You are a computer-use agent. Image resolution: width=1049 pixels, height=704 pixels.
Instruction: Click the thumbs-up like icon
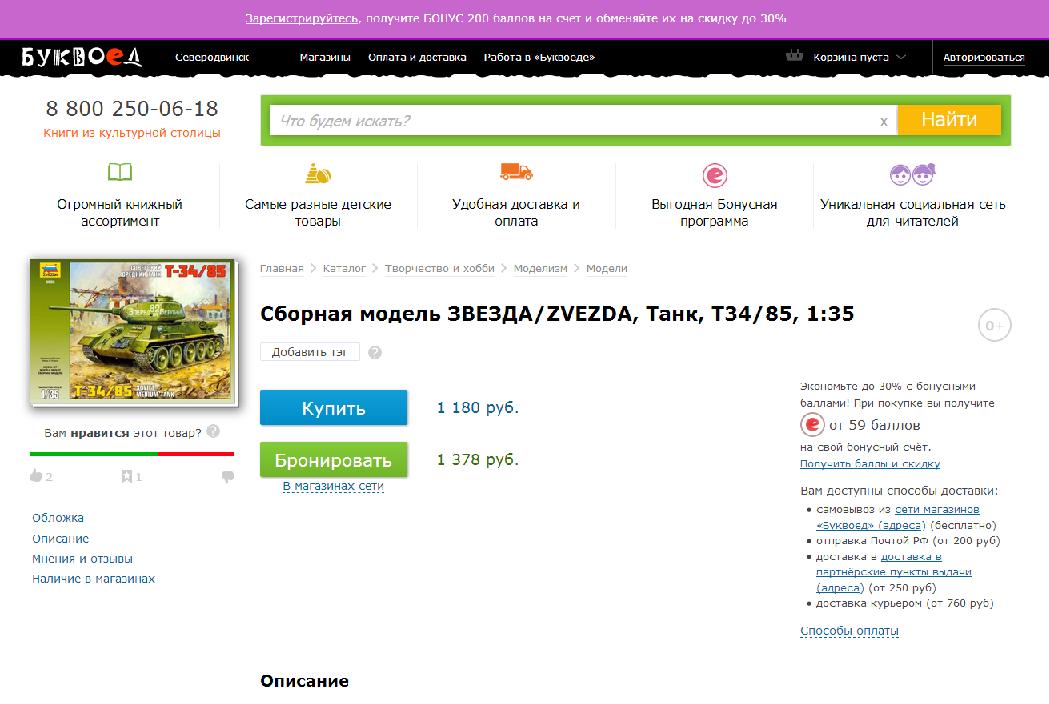click(36, 477)
